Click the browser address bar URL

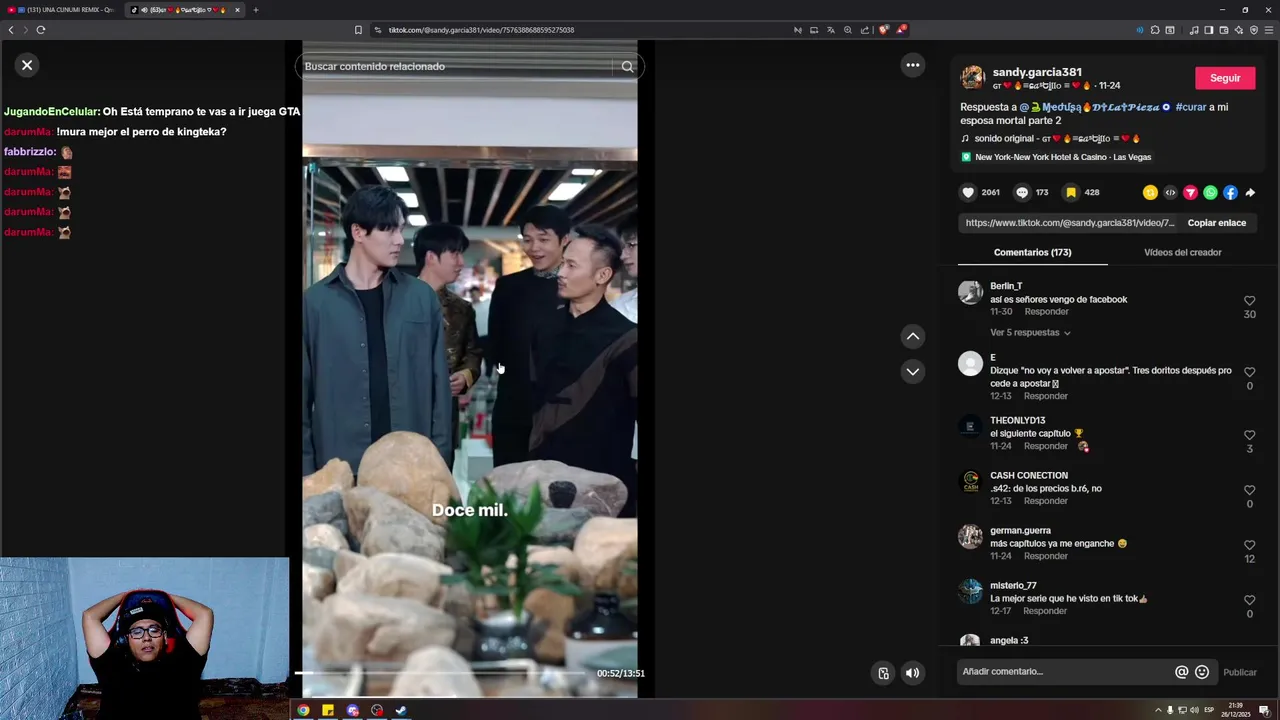click(481, 30)
